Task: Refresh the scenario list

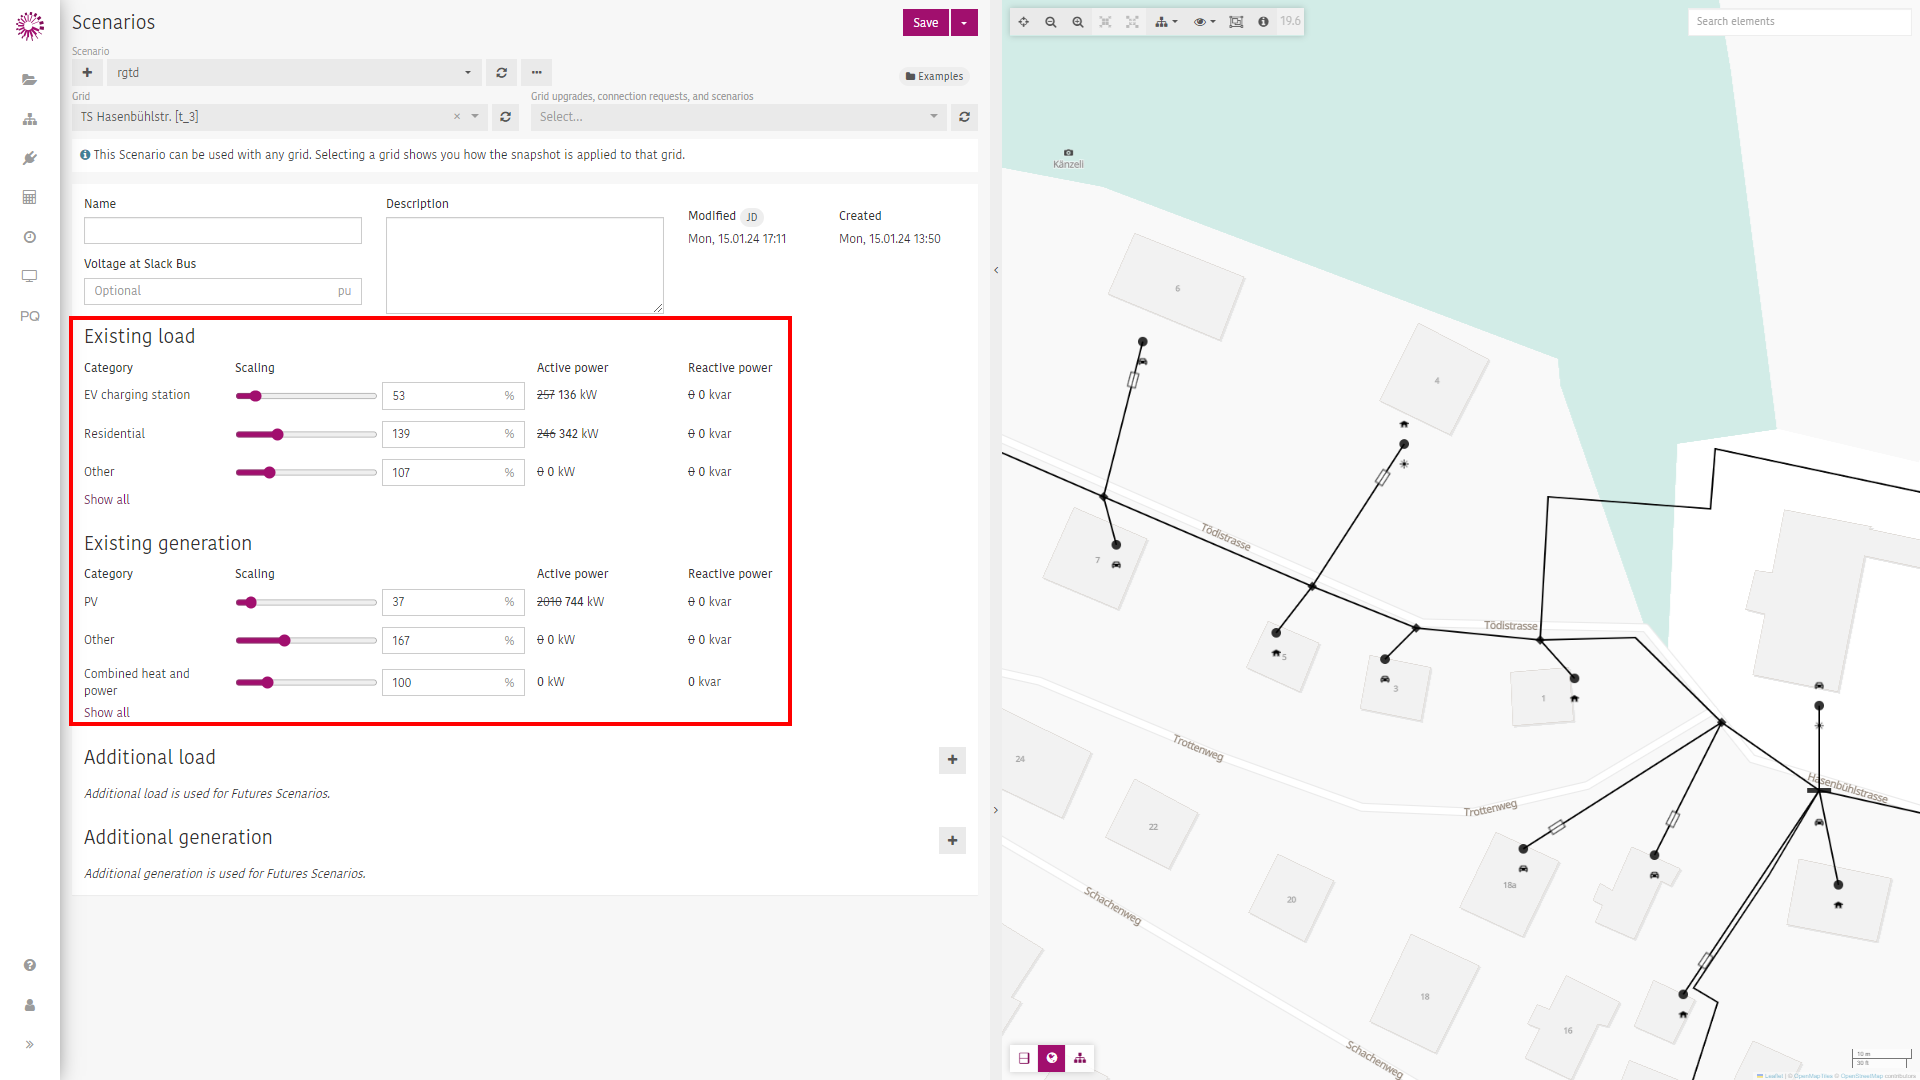Action: [x=501, y=73]
